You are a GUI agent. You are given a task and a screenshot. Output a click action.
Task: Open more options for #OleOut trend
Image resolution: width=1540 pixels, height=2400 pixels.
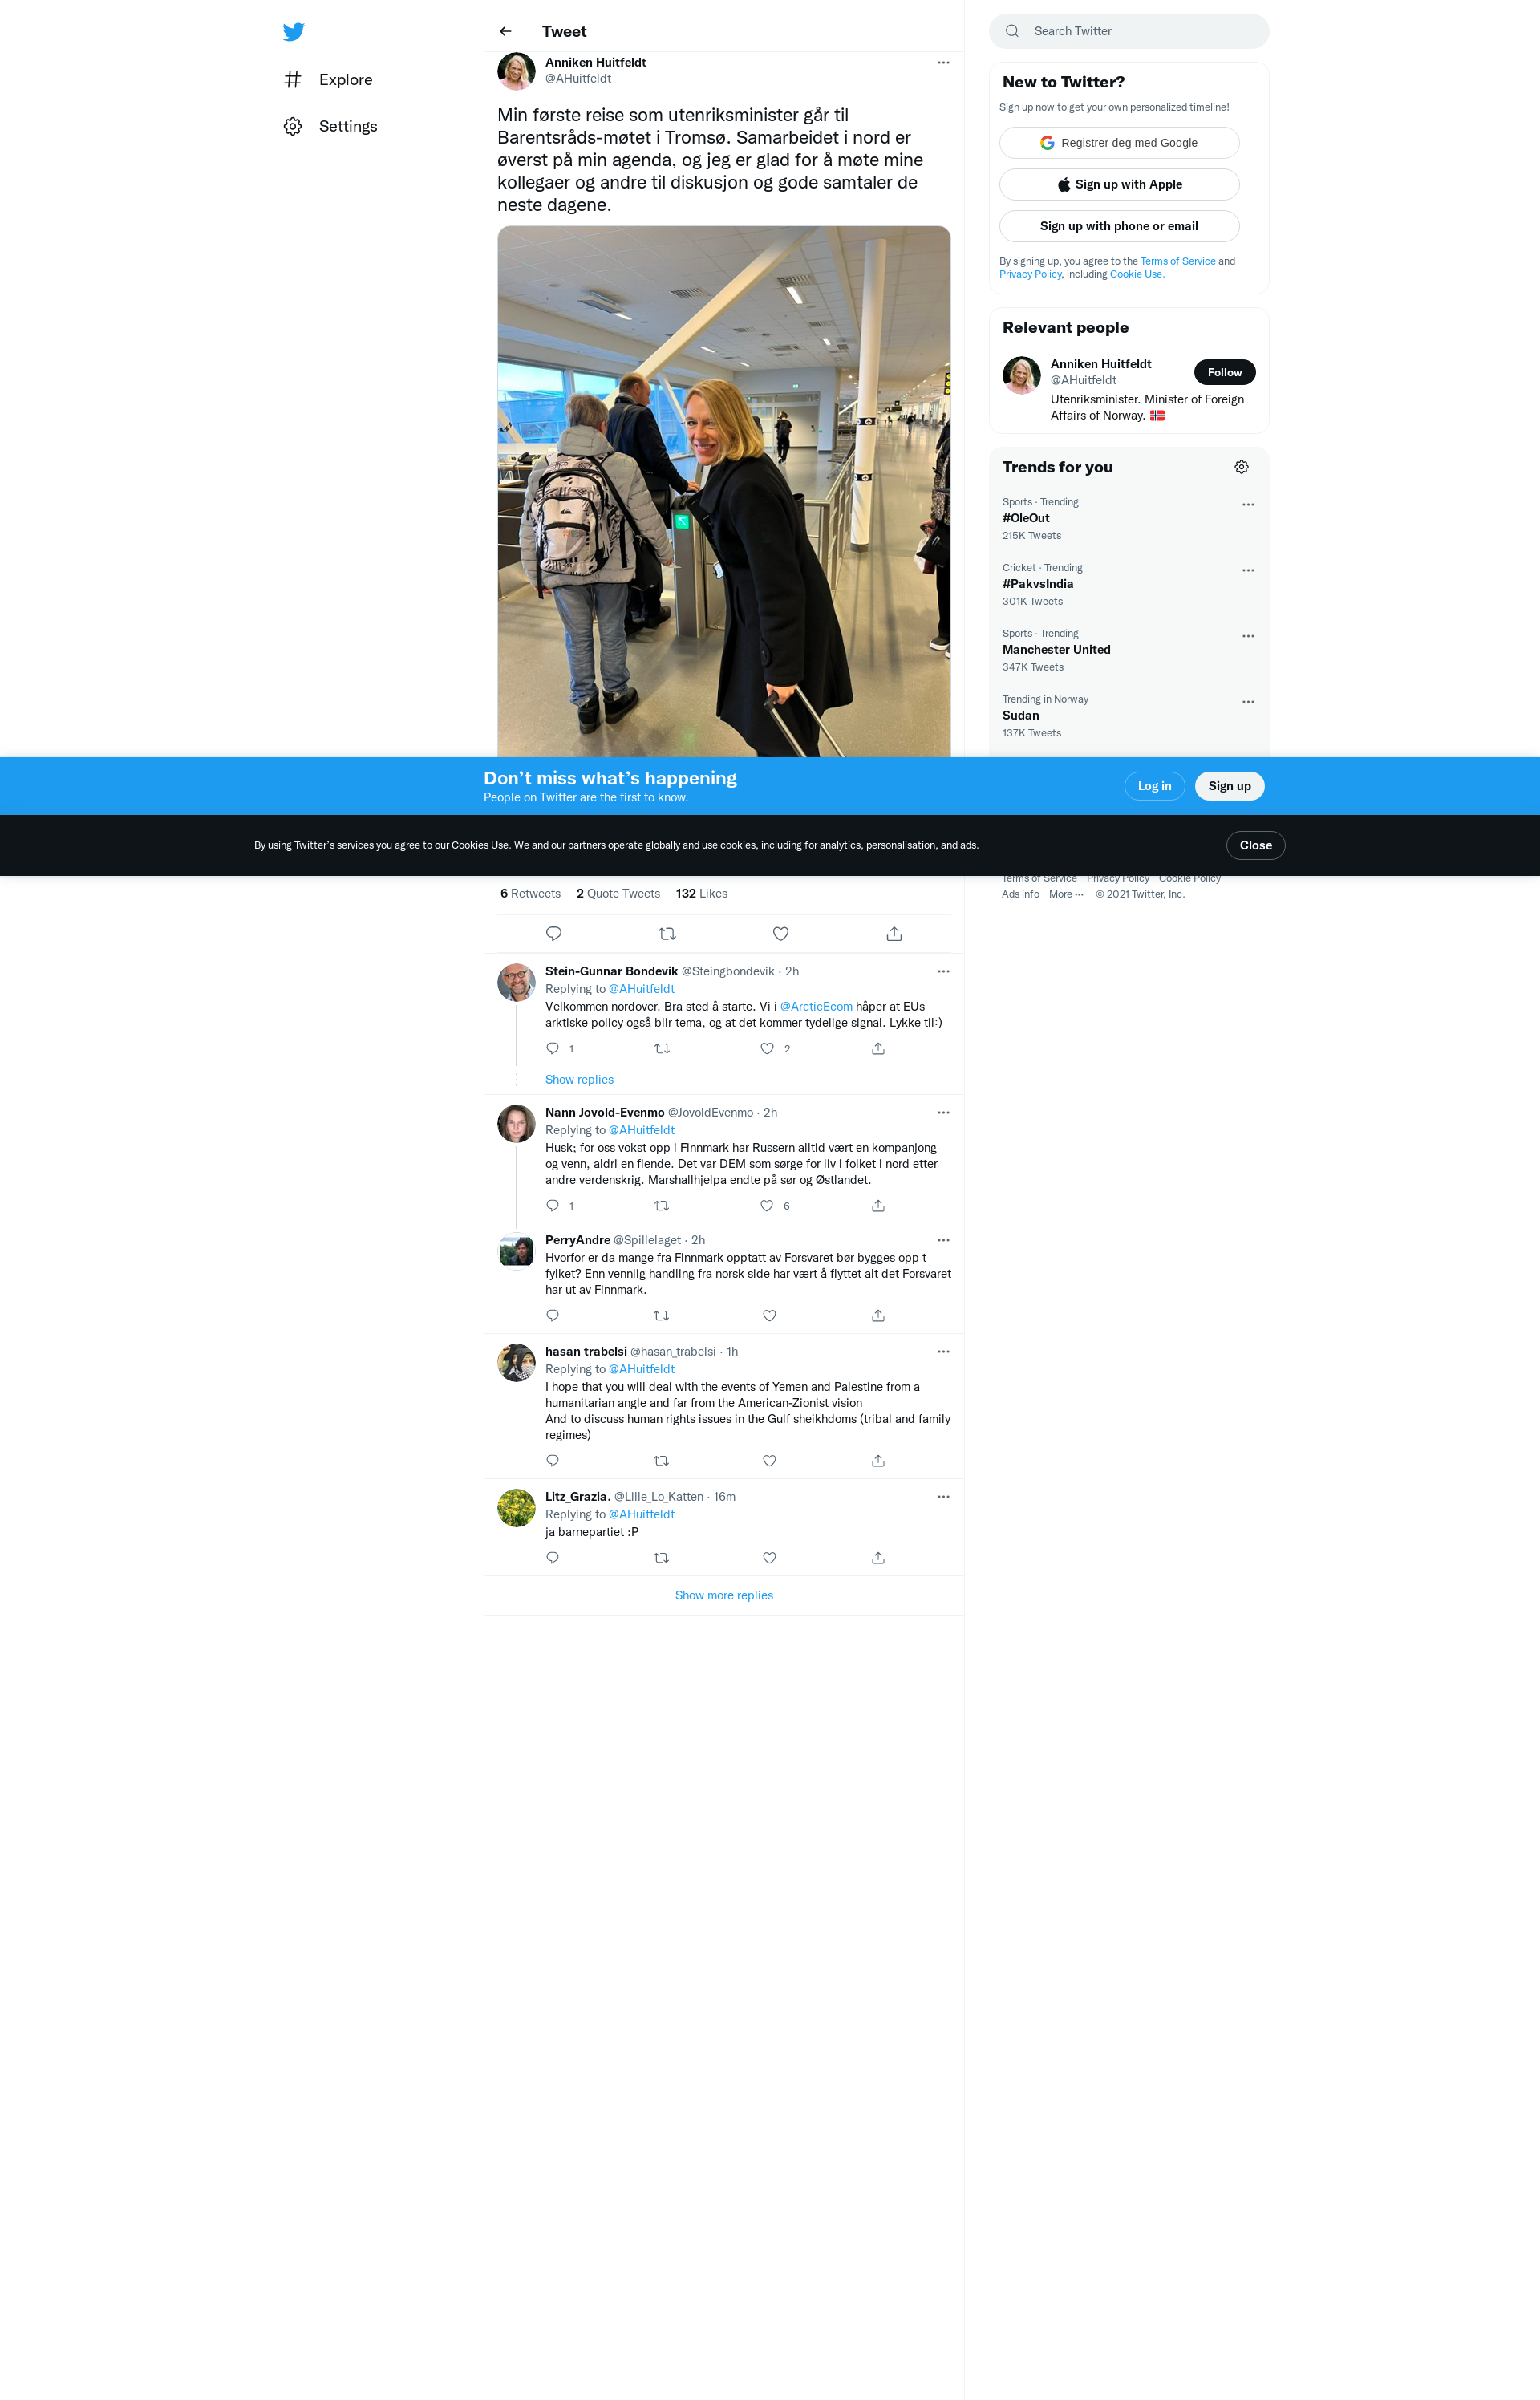pos(1247,505)
